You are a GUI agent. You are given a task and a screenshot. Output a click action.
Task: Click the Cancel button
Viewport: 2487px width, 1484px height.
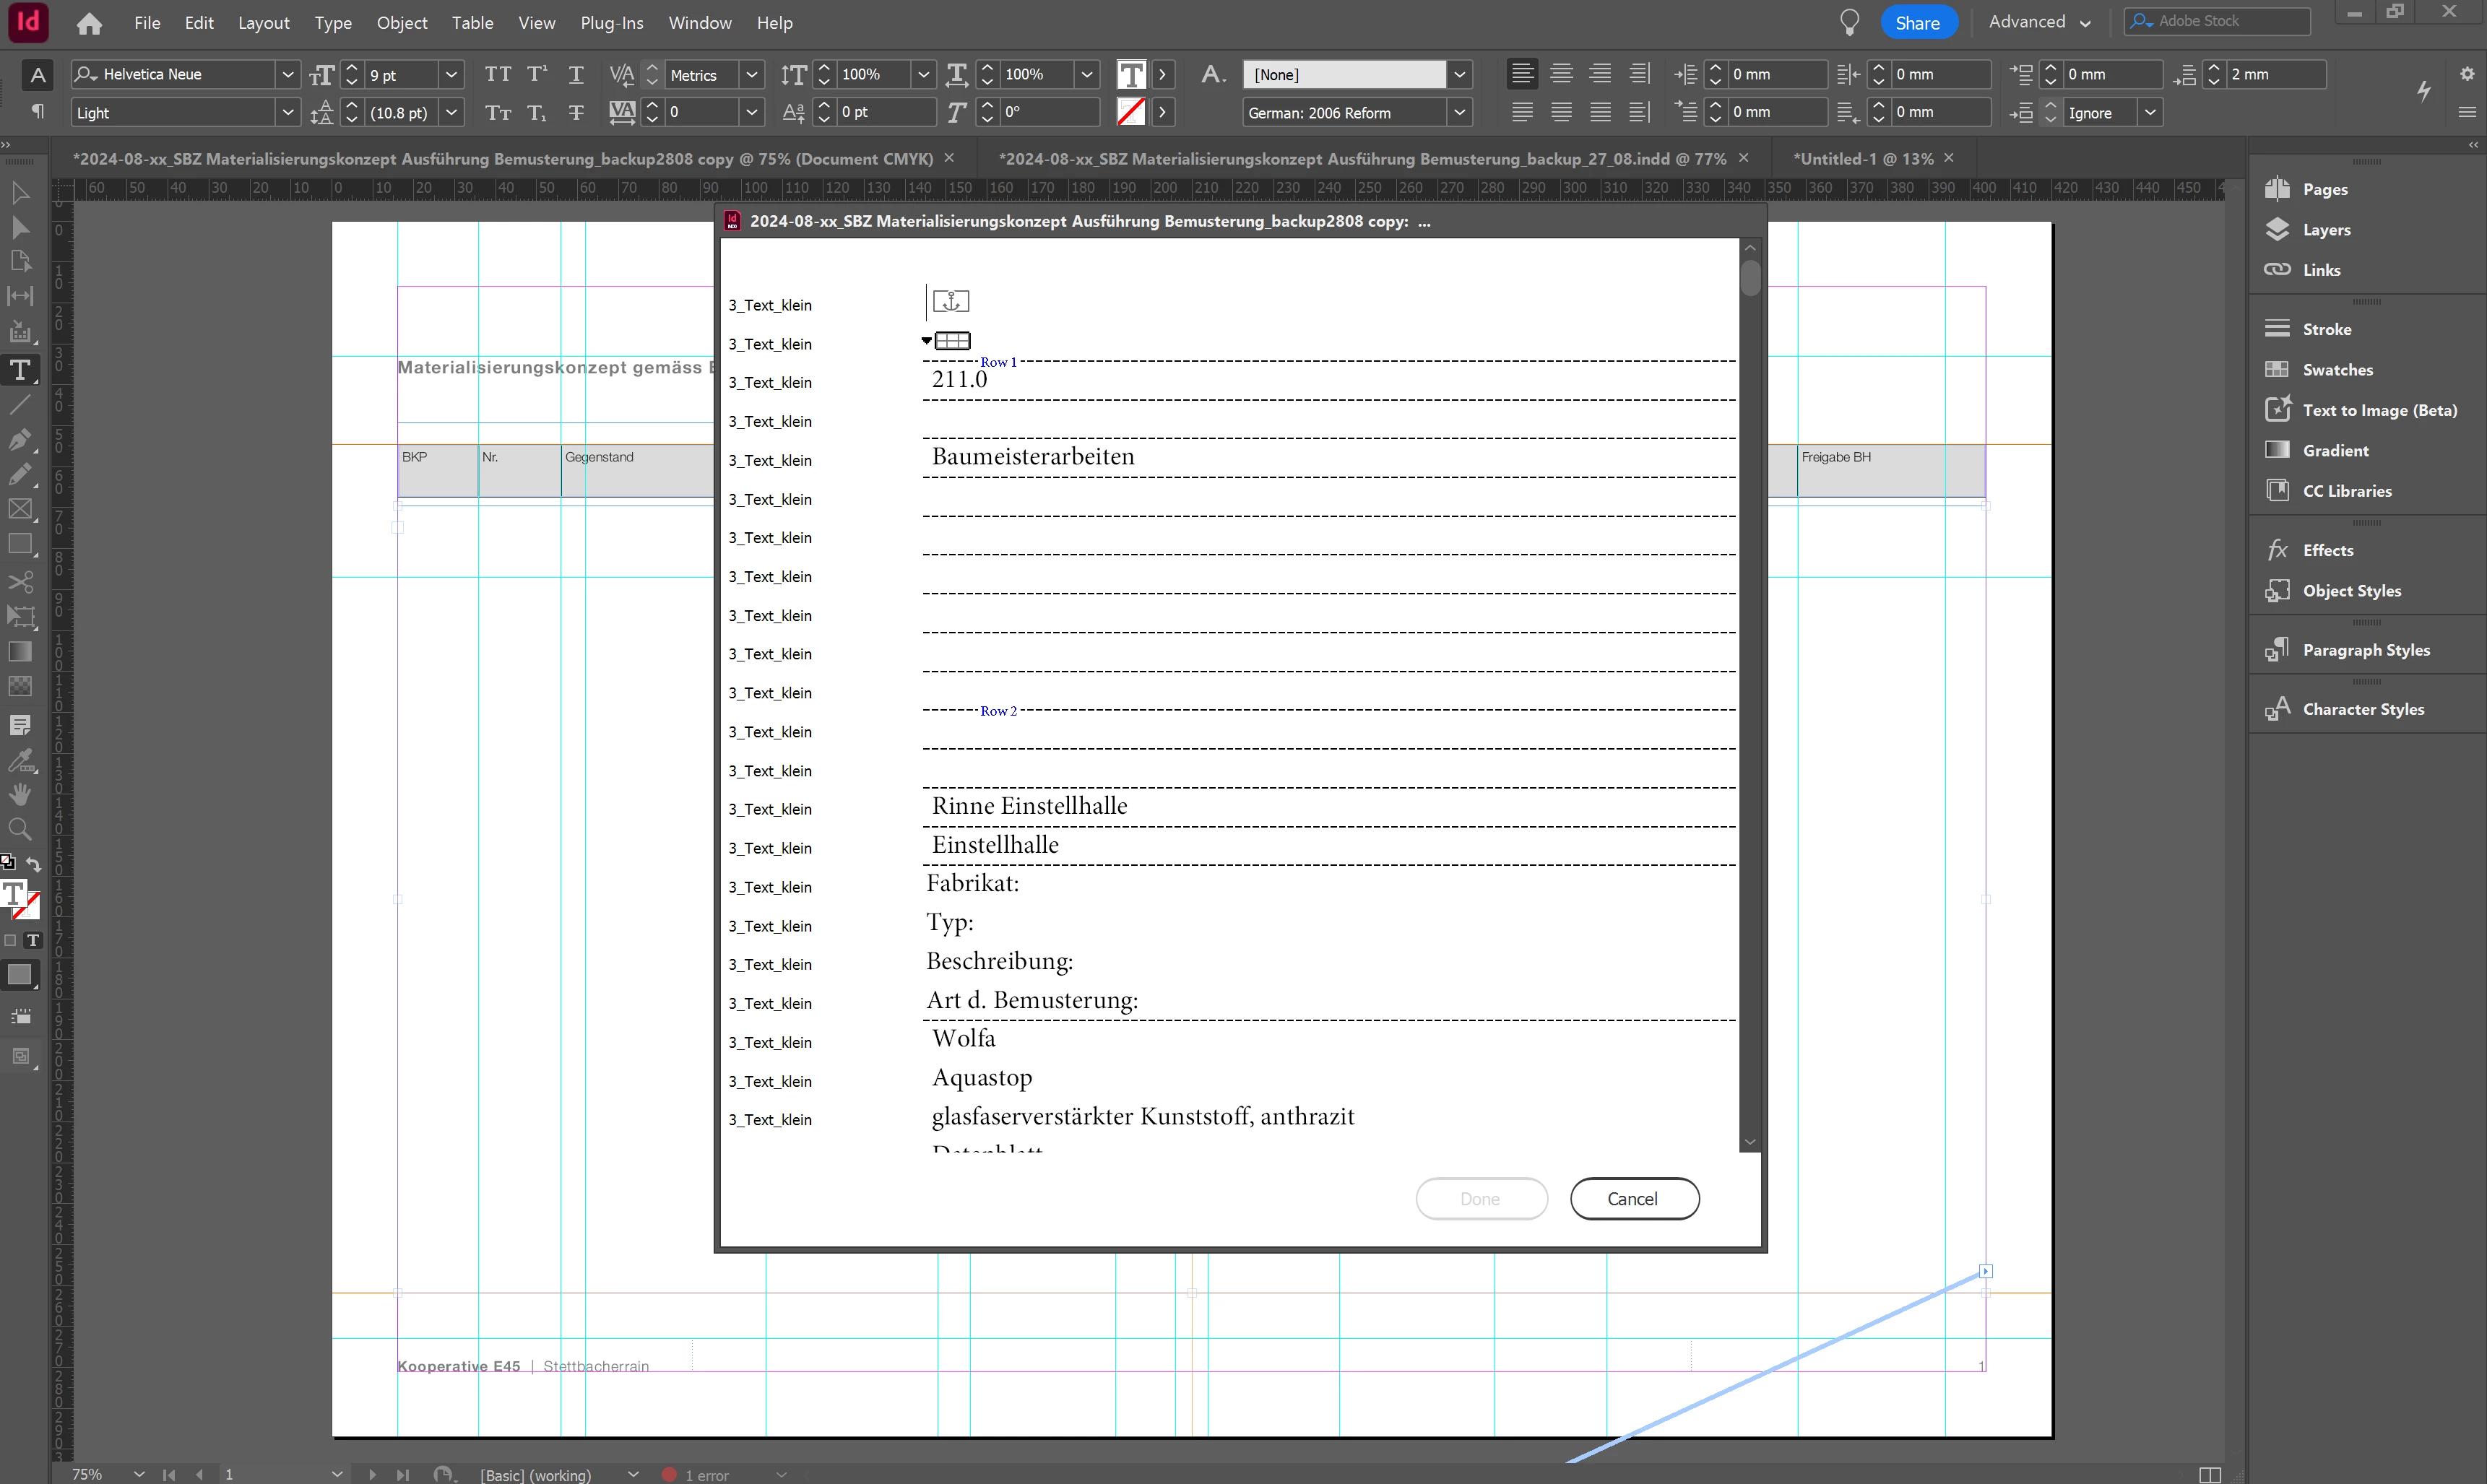(1633, 1198)
